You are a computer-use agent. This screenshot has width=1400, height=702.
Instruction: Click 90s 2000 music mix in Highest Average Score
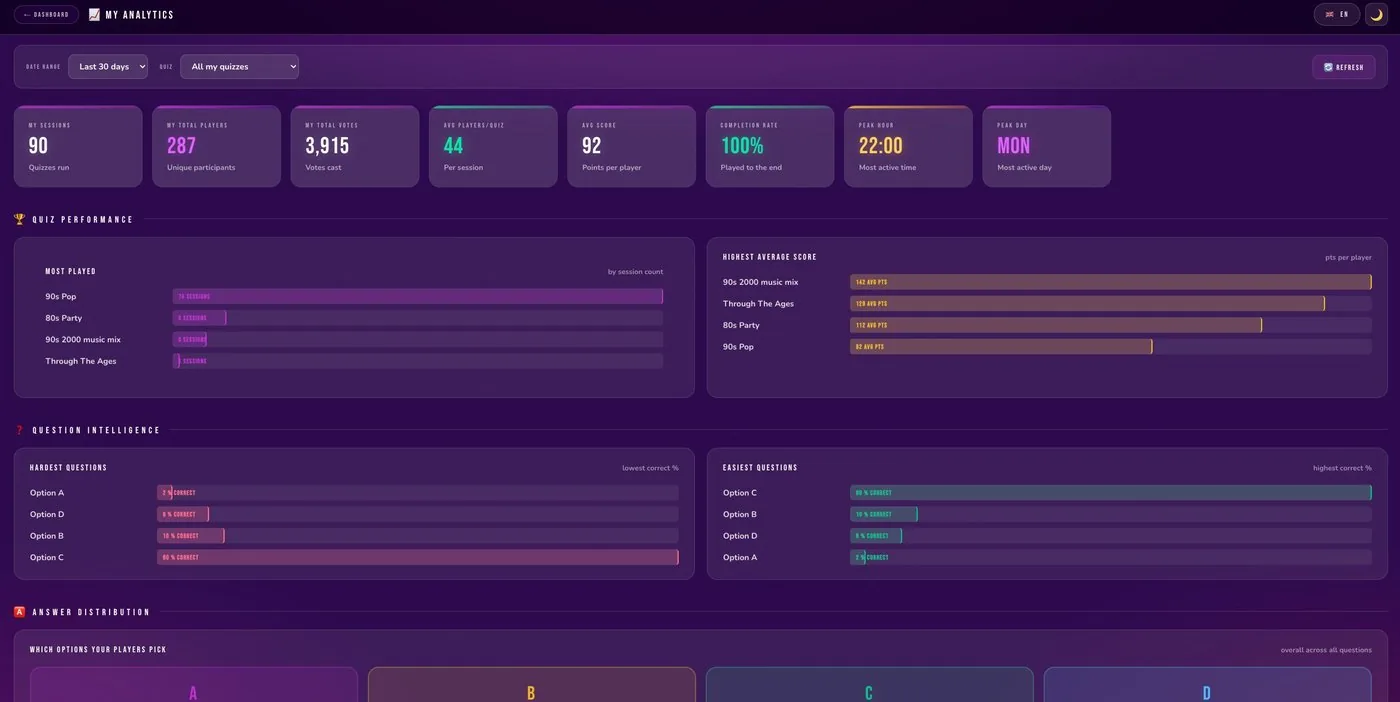coord(761,282)
